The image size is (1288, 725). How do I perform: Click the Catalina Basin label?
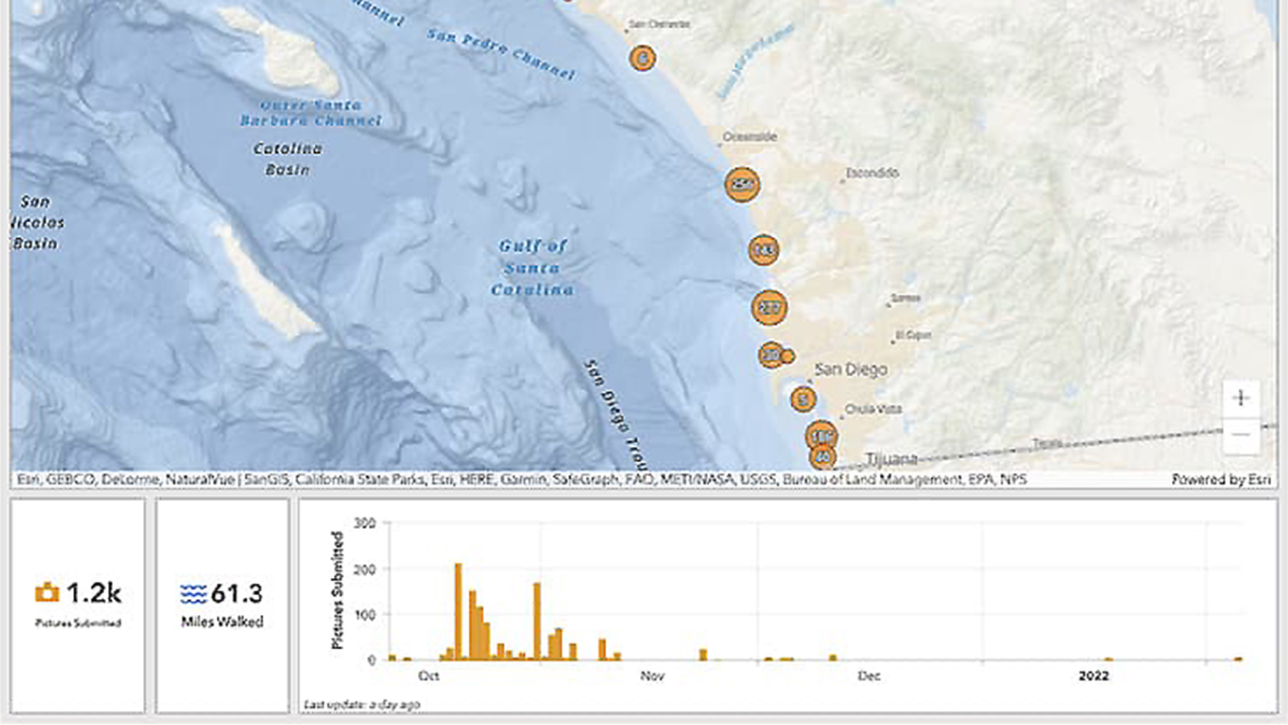[288, 159]
